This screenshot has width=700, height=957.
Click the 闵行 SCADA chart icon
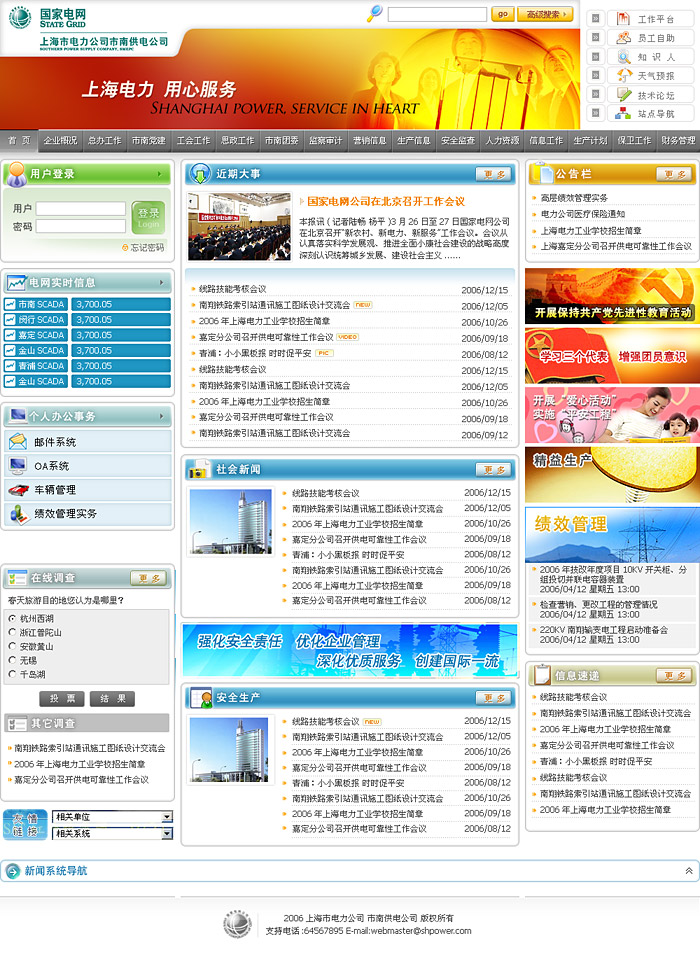(x=10, y=319)
